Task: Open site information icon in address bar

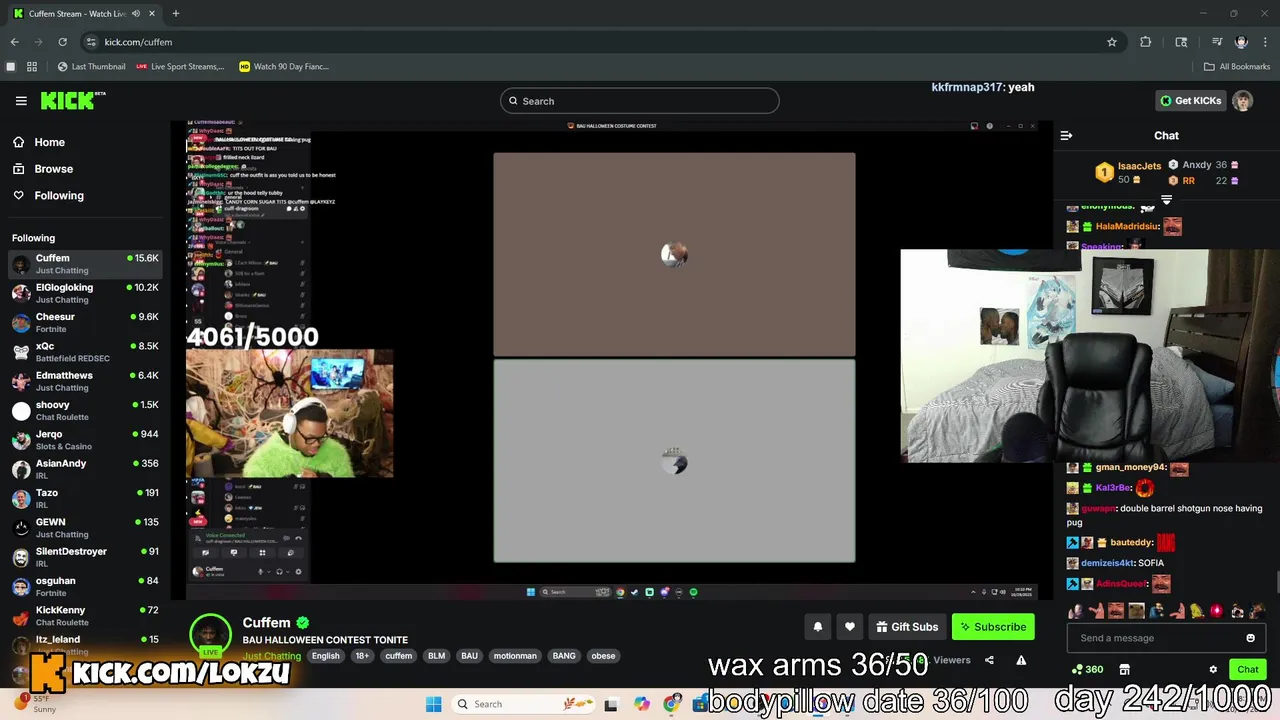Action: point(91,42)
